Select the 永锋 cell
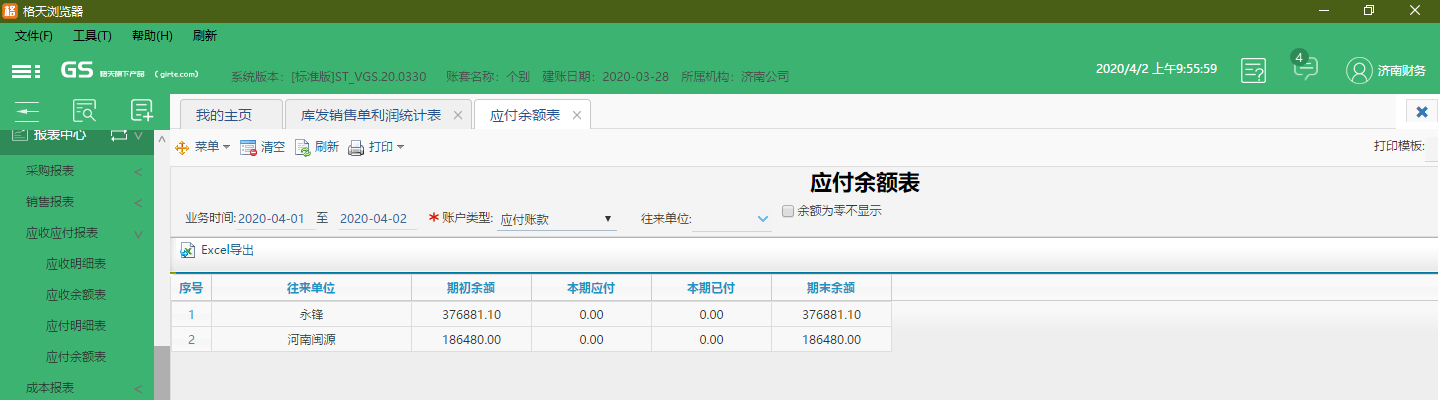Image resolution: width=1440 pixels, height=400 pixels. (x=311, y=314)
